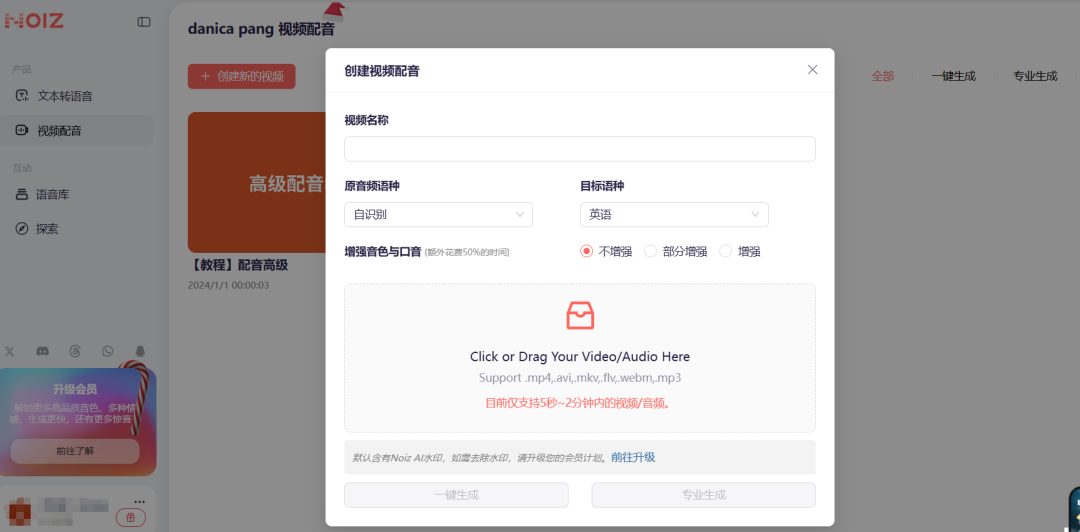Image resolution: width=1080 pixels, height=532 pixels.
Task: Click the Threads social icon
Action: (x=75, y=351)
